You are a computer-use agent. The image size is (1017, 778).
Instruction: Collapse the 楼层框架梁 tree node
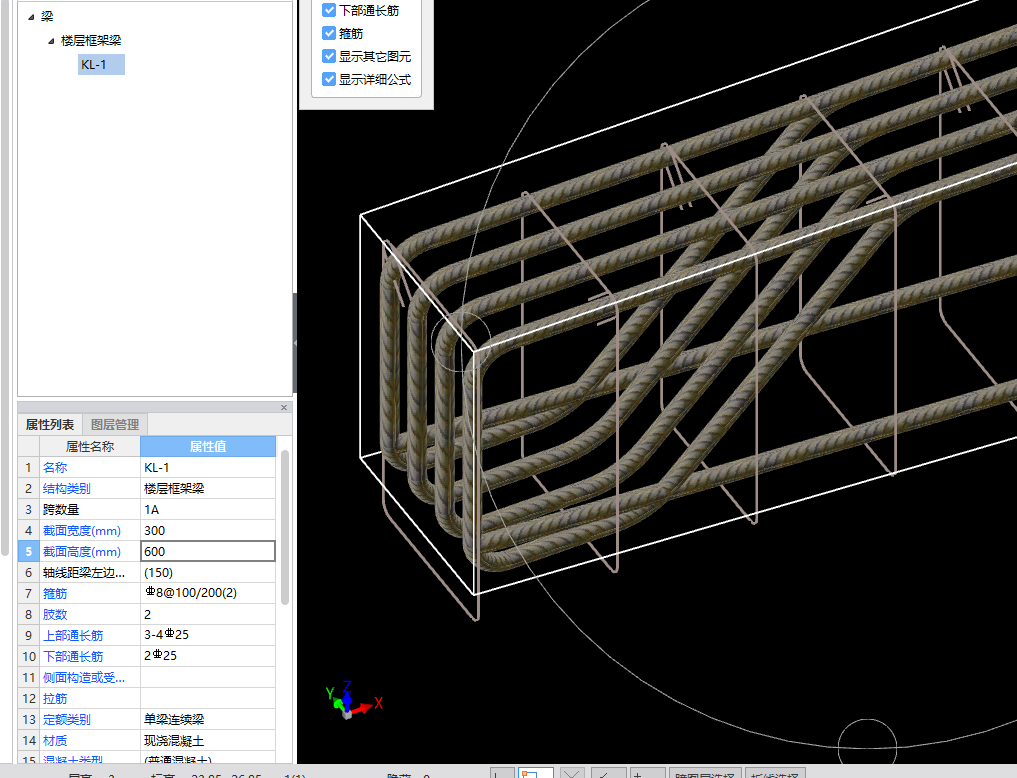51,41
